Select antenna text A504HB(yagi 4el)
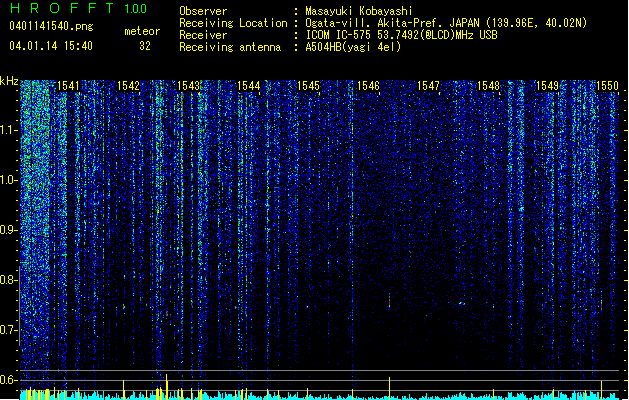Screen dimensions: 629x400 tap(353, 47)
